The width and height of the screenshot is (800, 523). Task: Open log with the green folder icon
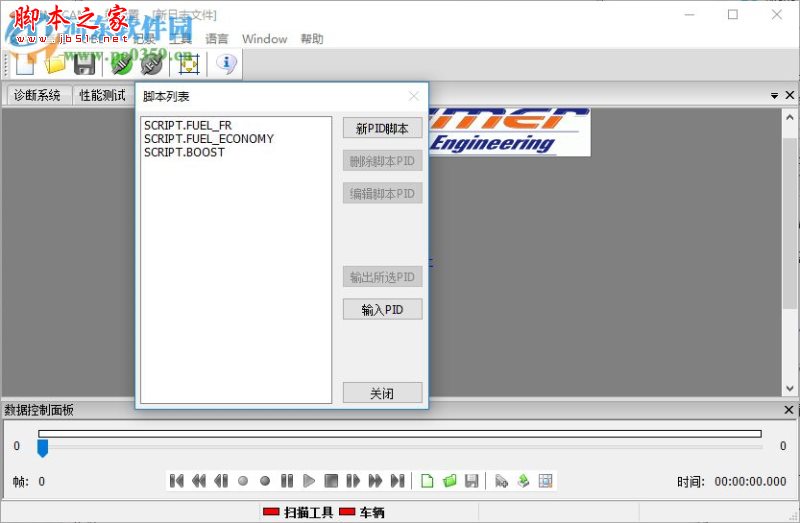(449, 481)
